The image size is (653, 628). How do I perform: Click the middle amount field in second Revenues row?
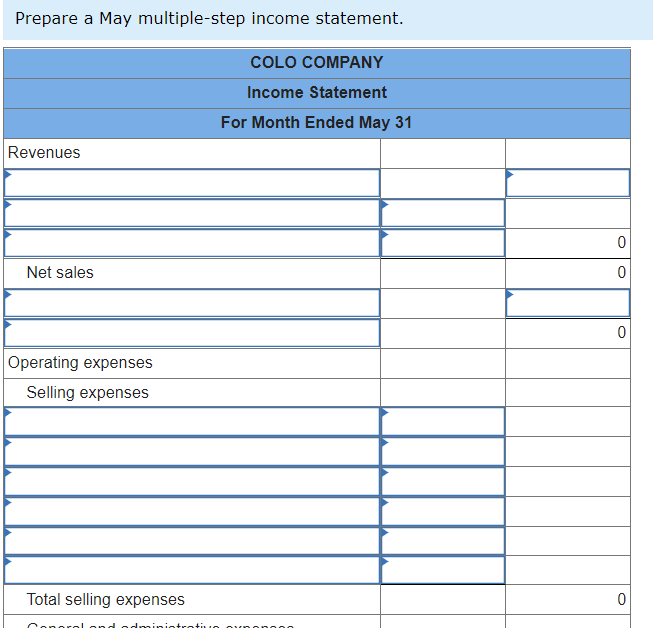coord(443,213)
